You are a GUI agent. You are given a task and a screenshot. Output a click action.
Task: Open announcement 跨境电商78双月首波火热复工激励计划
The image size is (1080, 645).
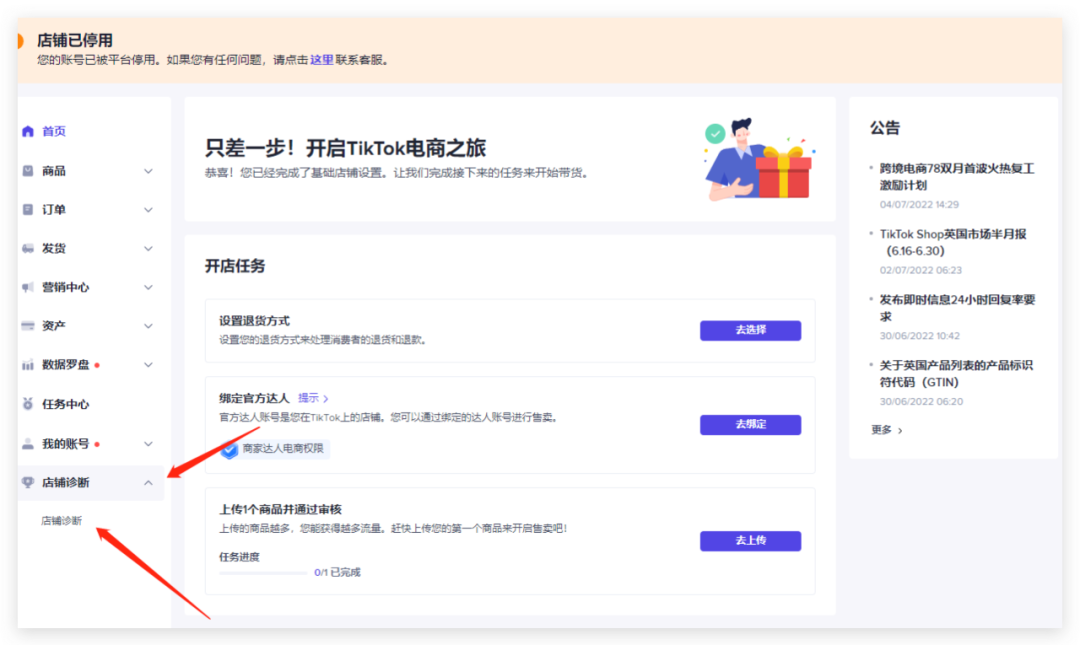click(x=957, y=176)
